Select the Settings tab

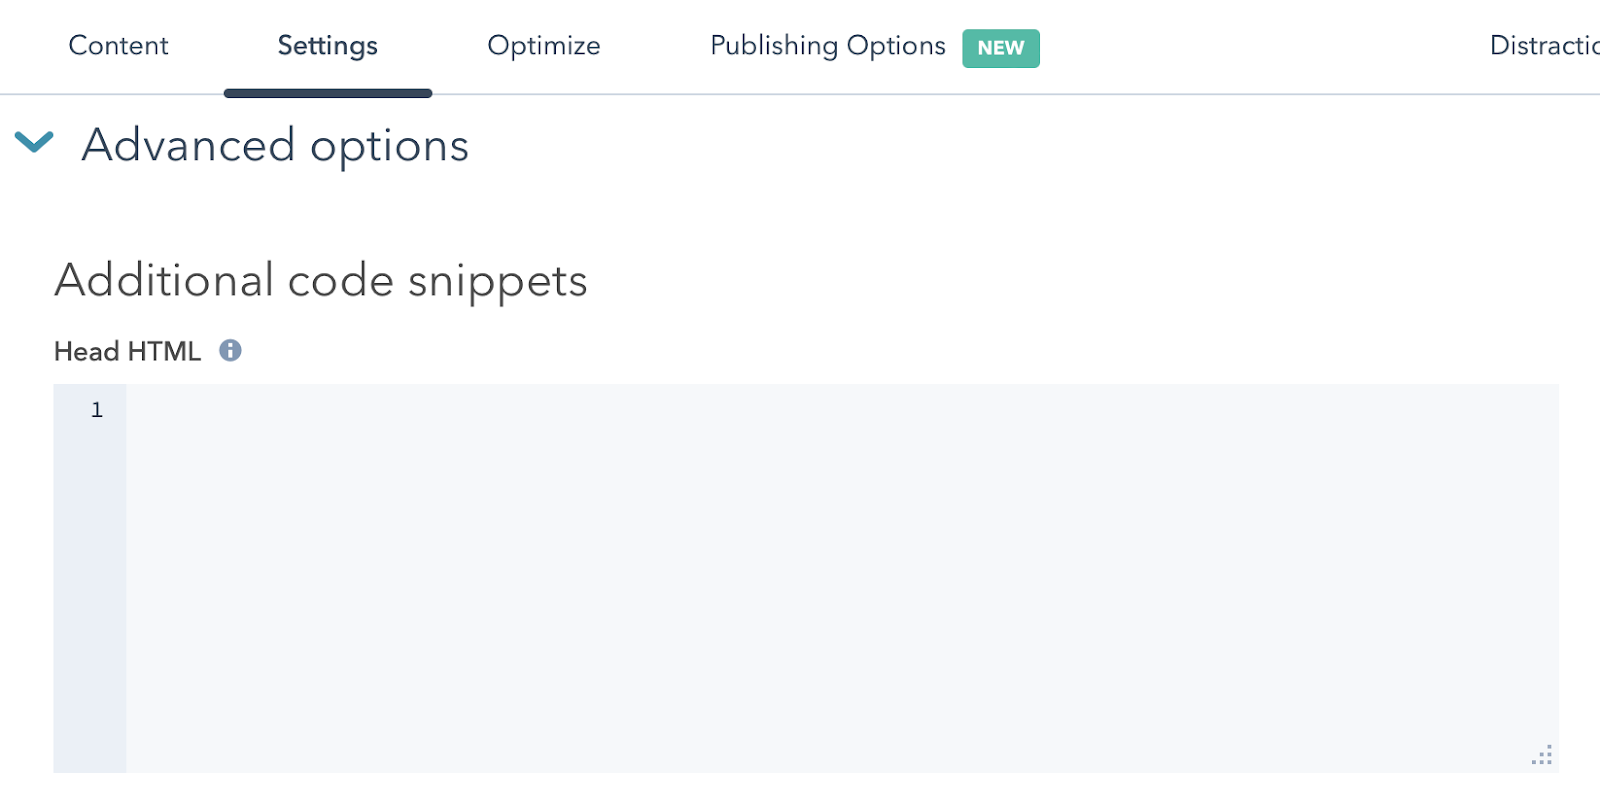[327, 46]
